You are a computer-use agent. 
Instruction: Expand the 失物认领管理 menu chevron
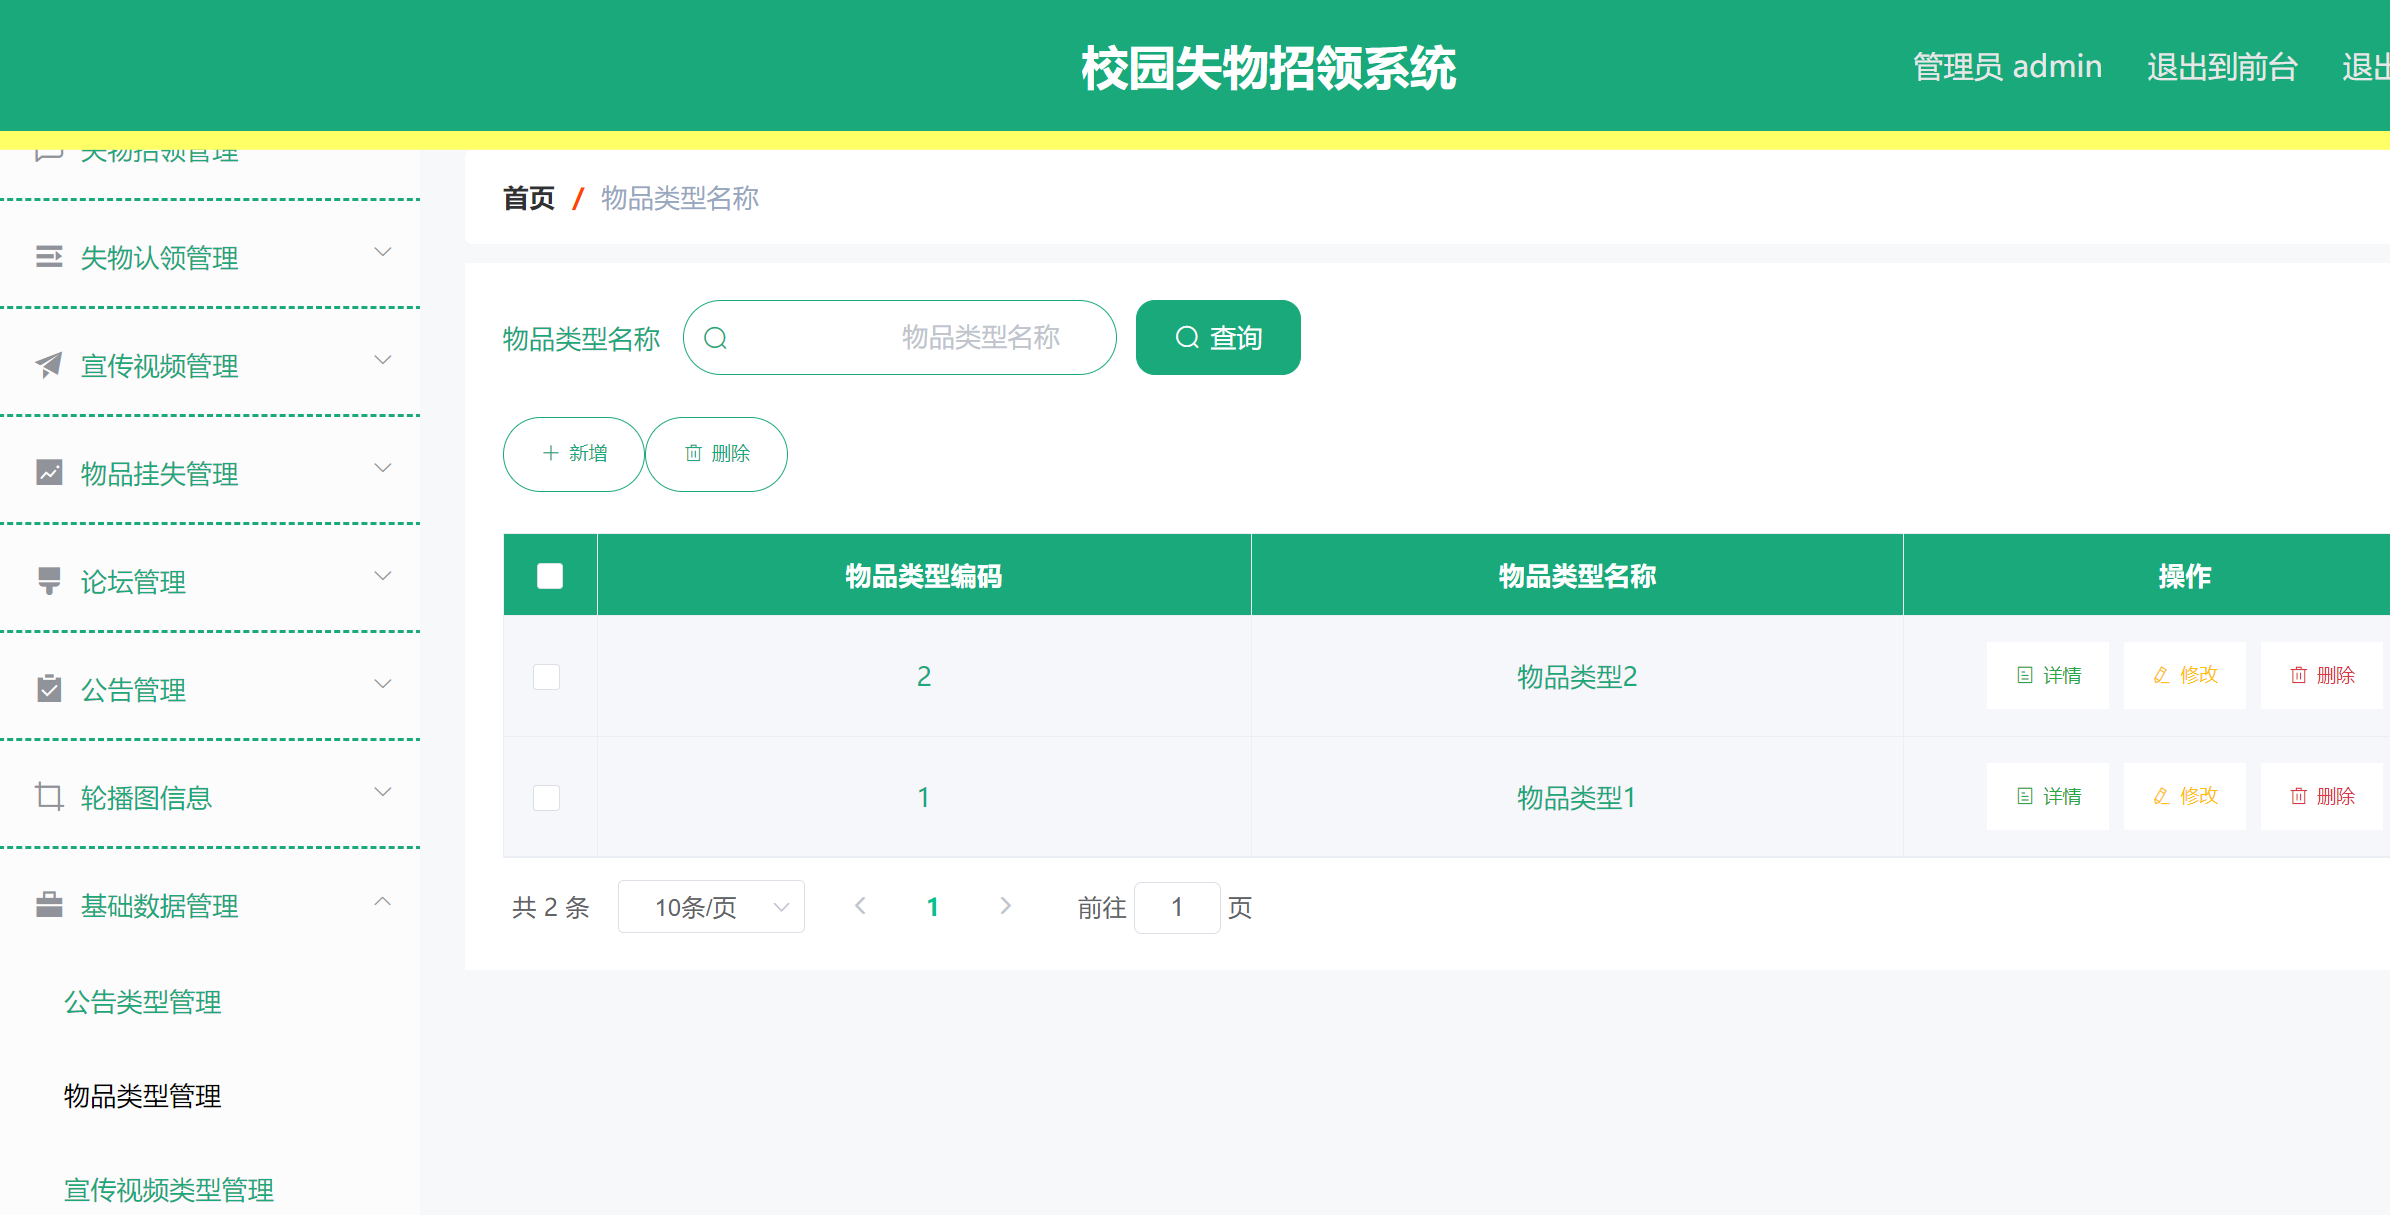click(x=383, y=252)
